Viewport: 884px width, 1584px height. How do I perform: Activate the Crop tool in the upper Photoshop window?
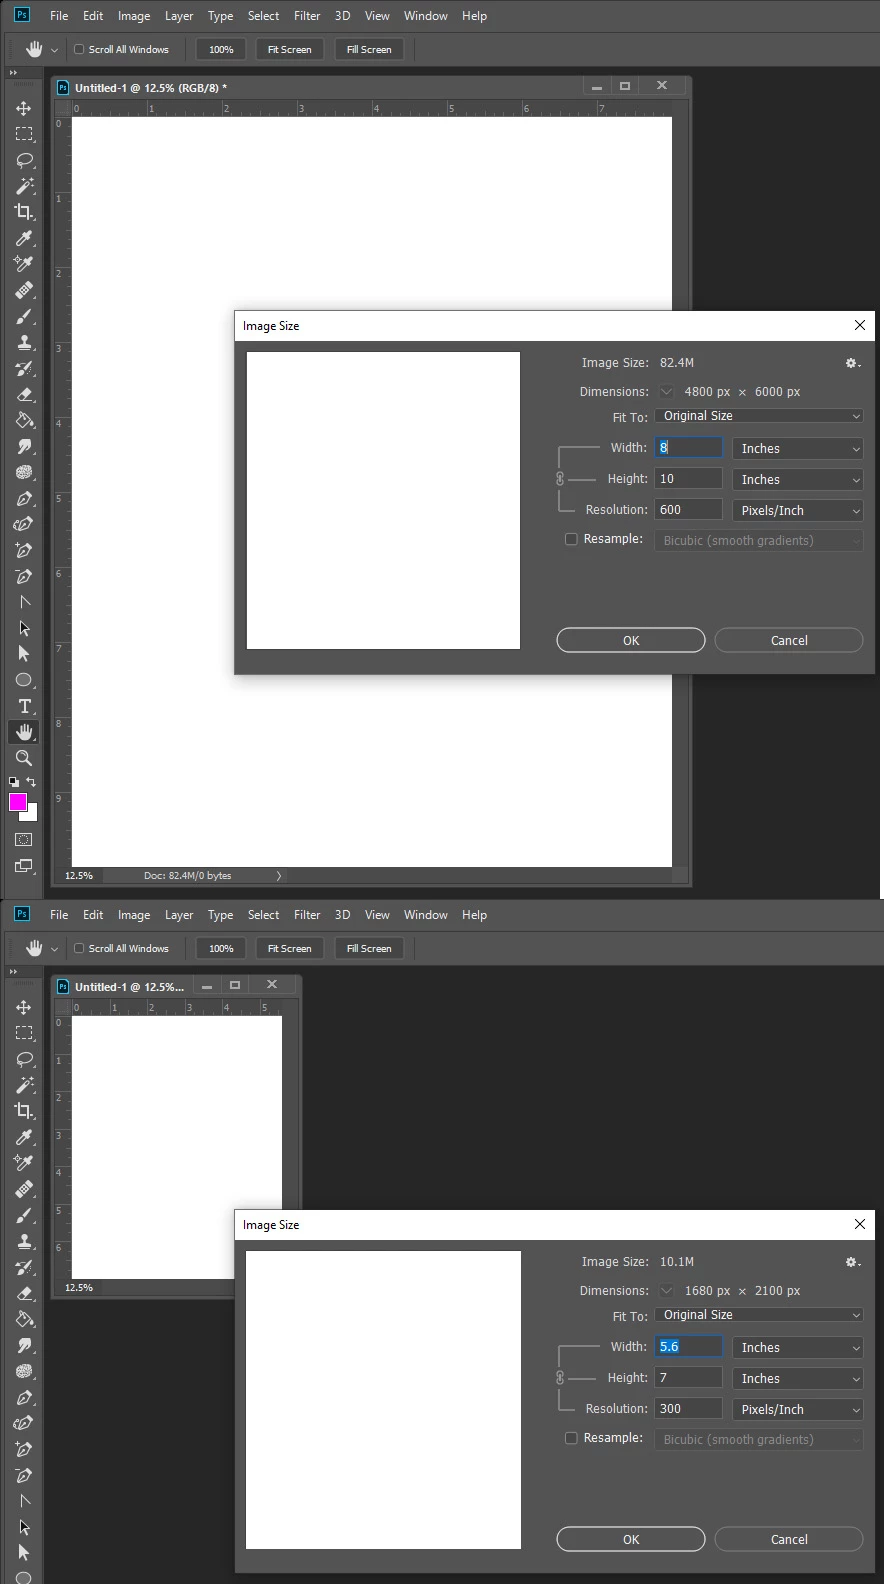(24, 212)
